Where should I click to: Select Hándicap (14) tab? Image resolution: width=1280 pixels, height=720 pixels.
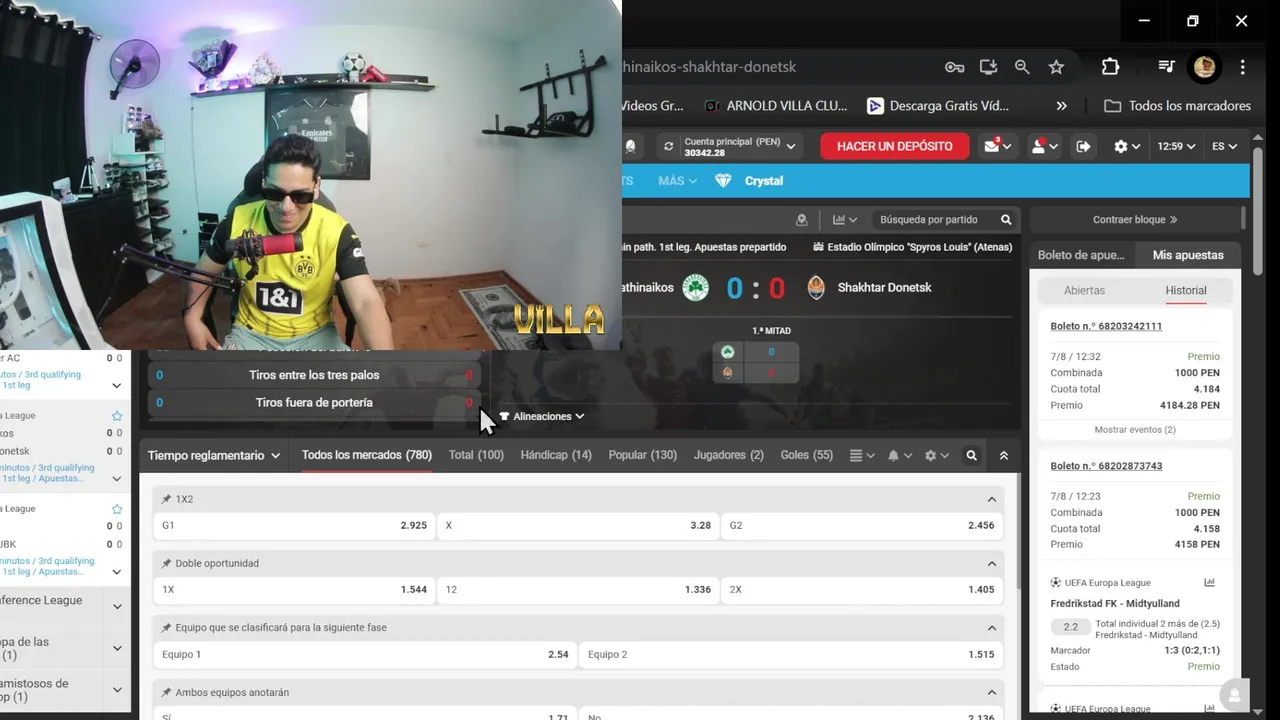pyautogui.click(x=556, y=455)
